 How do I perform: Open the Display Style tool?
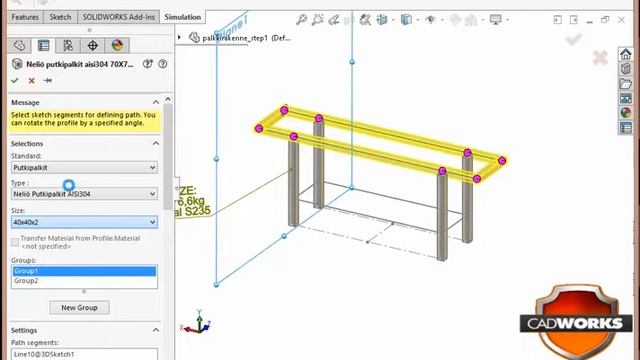(x=406, y=19)
